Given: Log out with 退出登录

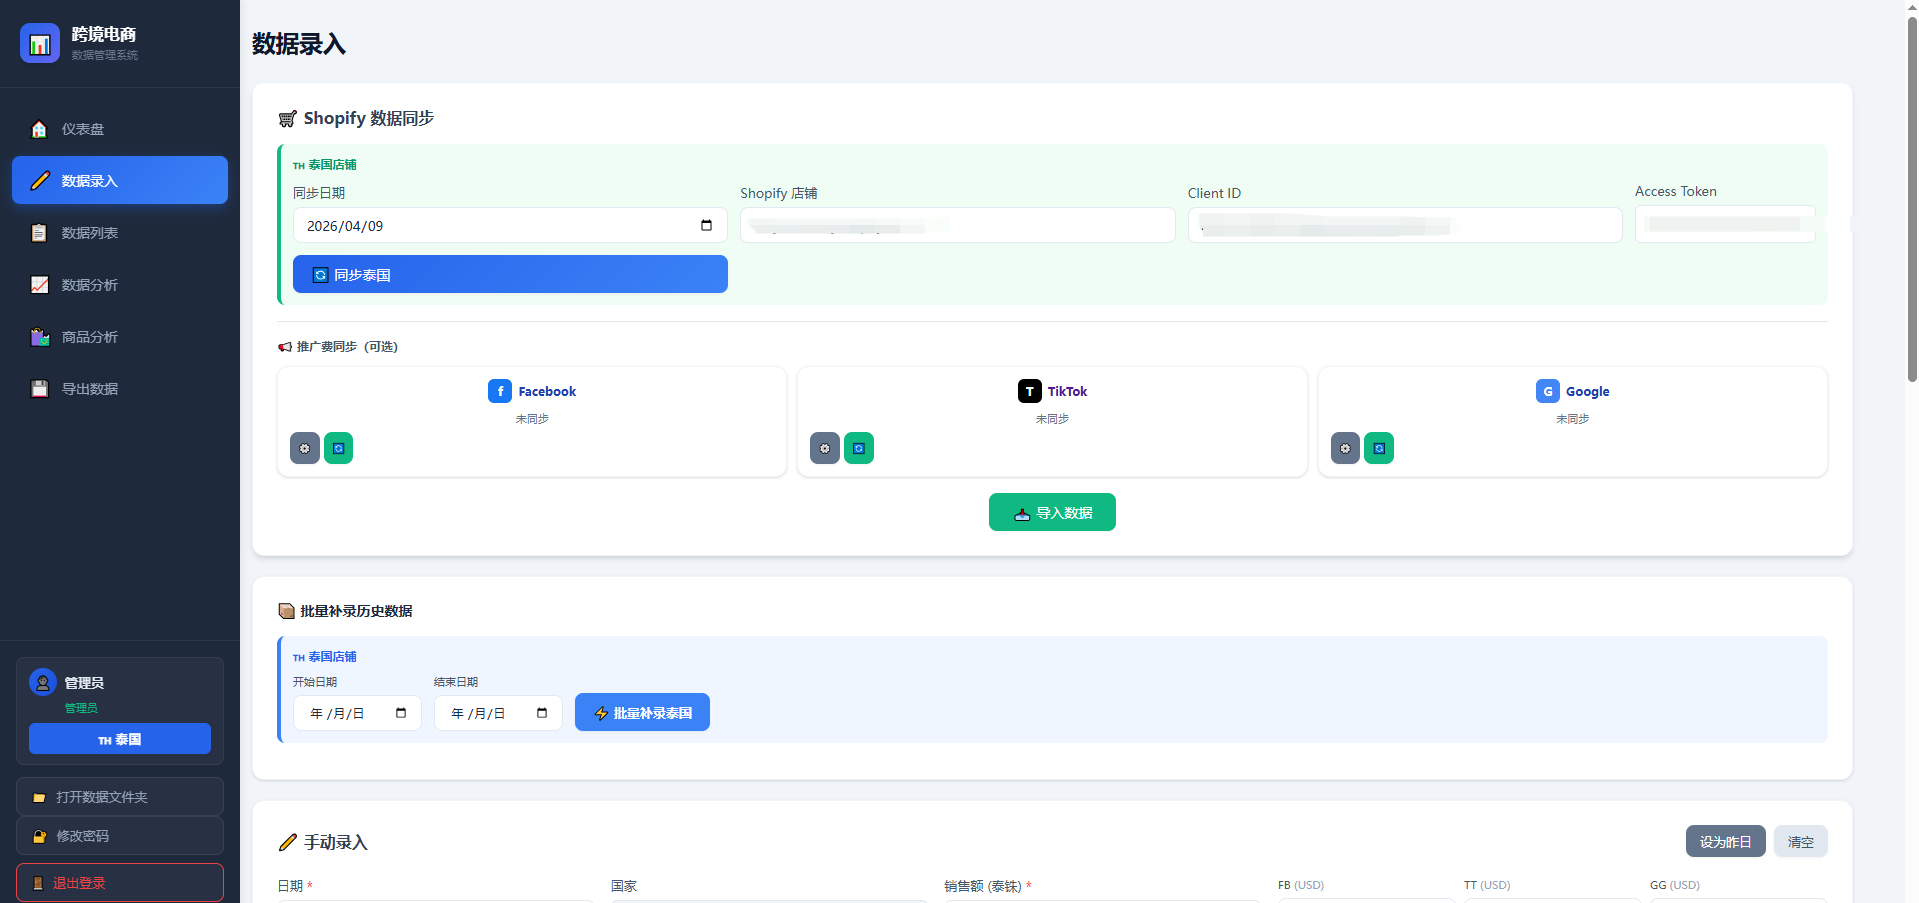Looking at the screenshot, I should 120,882.
